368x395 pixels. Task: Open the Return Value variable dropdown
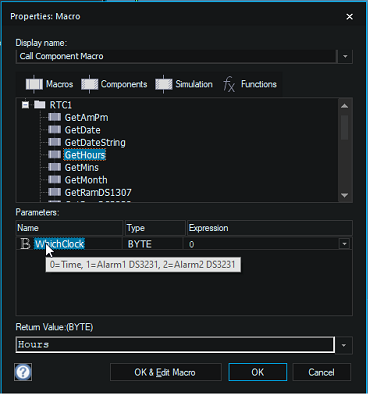click(344, 345)
